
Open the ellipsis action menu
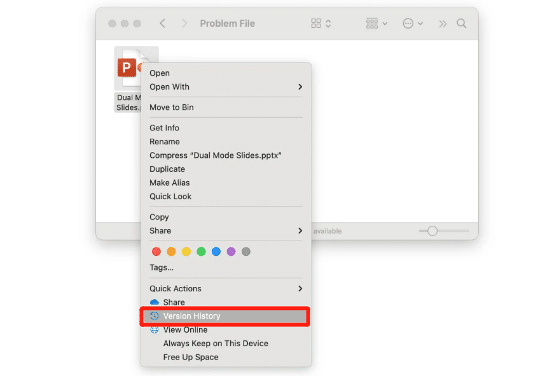413,24
